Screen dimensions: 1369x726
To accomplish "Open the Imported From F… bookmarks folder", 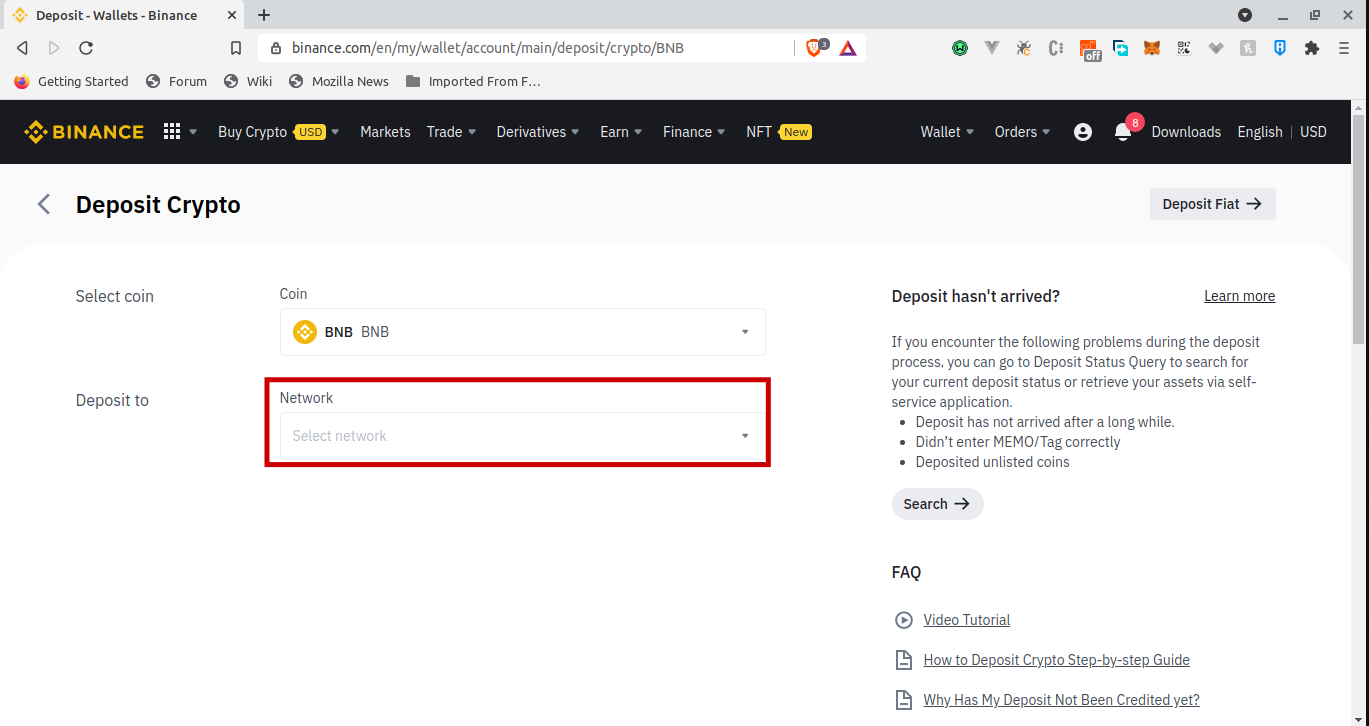I will [x=473, y=81].
